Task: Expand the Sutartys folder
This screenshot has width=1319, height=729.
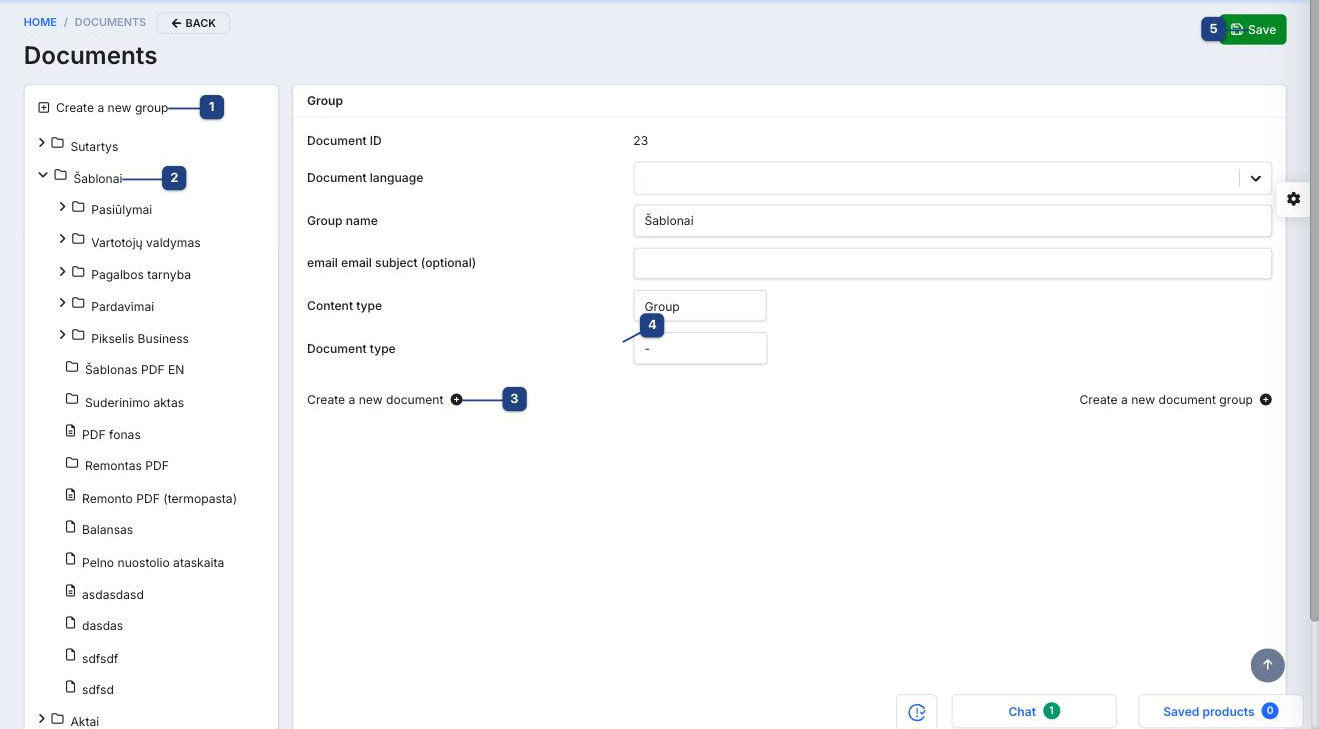Action: click(41, 143)
